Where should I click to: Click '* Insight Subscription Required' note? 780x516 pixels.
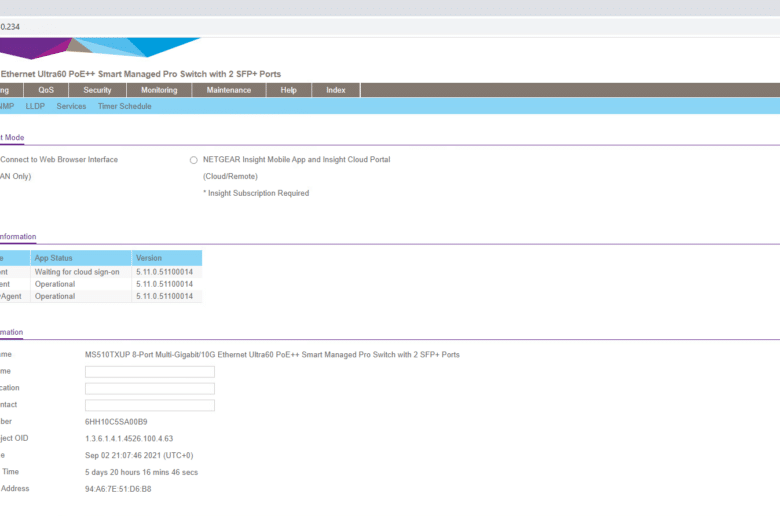coord(256,193)
